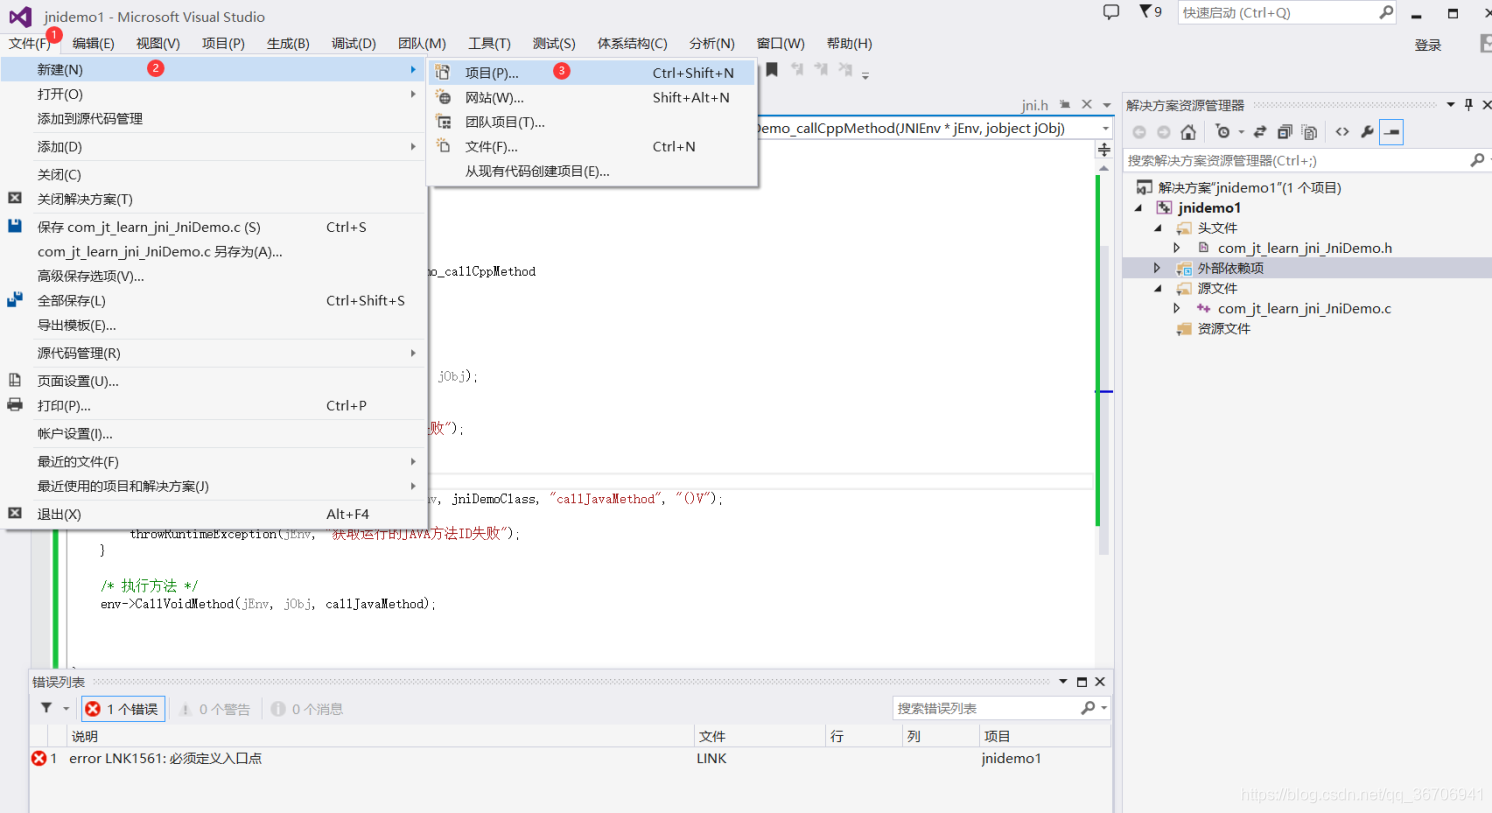The image size is (1492, 813).
Task: Open the 帮助(H) menu
Action: click(849, 43)
